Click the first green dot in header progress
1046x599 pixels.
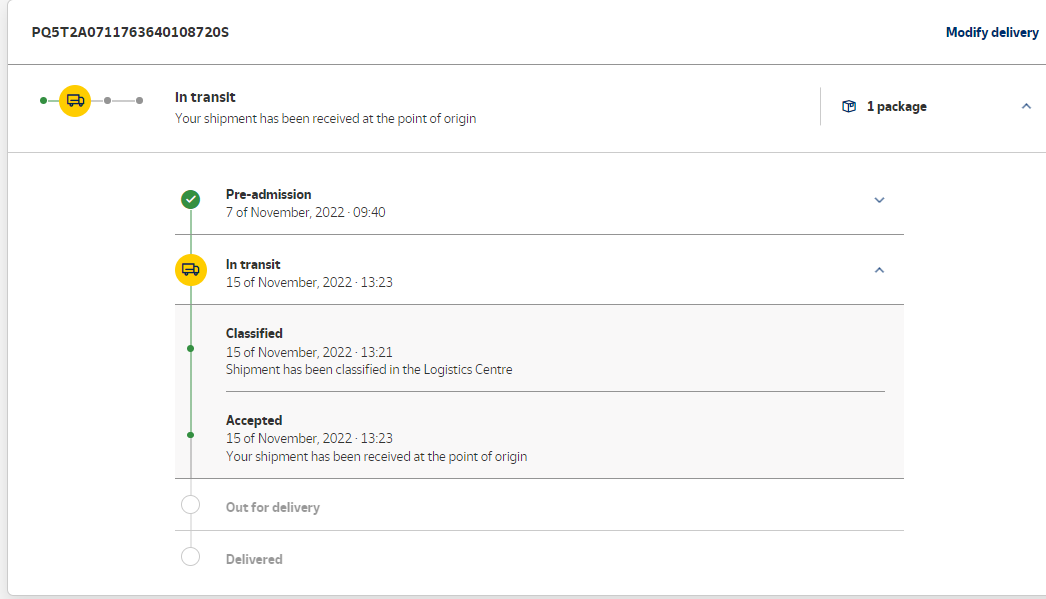43,100
